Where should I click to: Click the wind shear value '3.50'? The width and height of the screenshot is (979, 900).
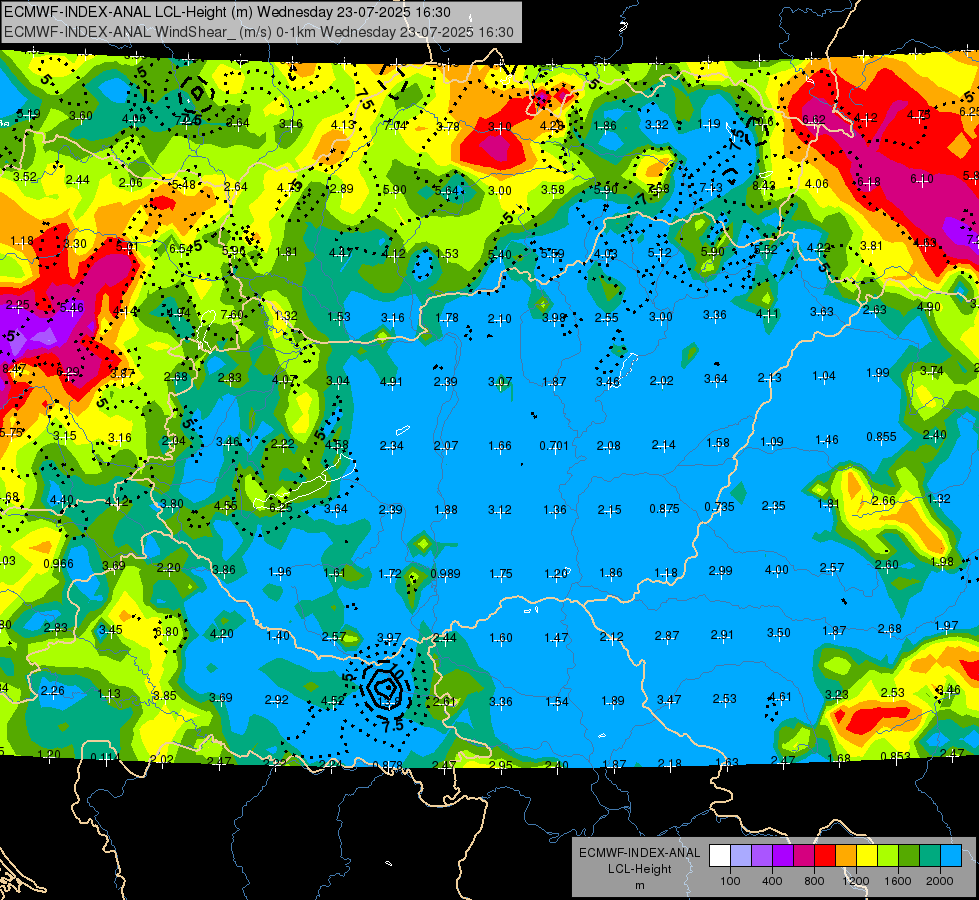pos(779,633)
